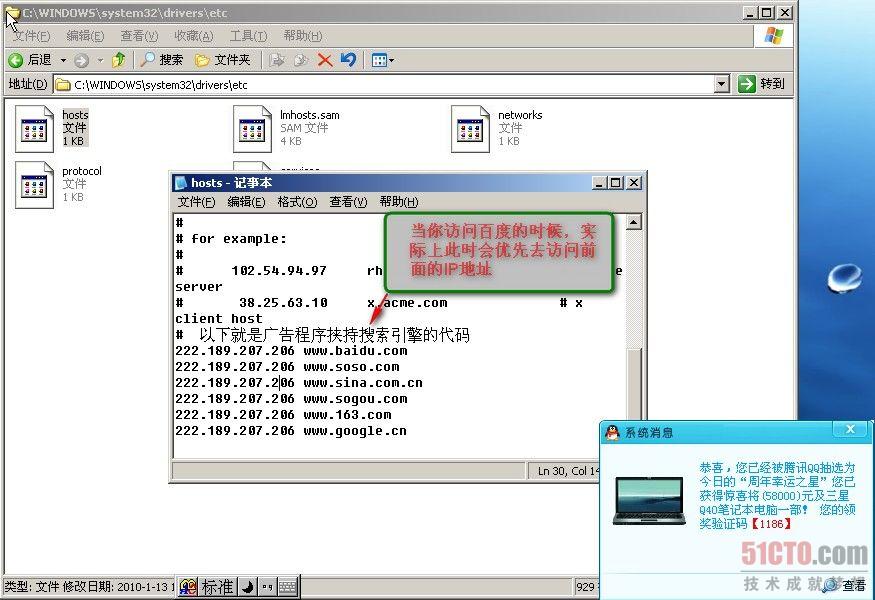875x600 pixels.
Task: Select the networks file icon
Action: (x=470, y=129)
